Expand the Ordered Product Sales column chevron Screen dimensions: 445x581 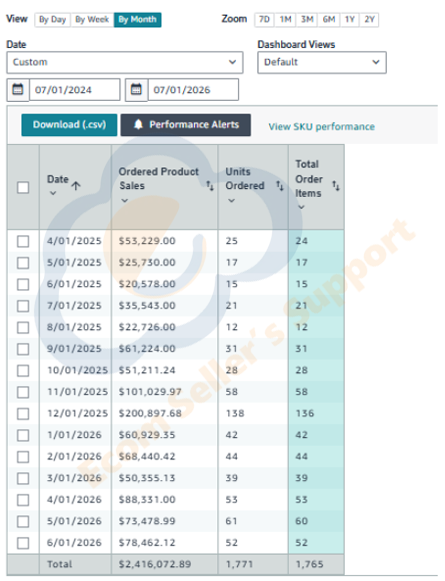coord(125,201)
